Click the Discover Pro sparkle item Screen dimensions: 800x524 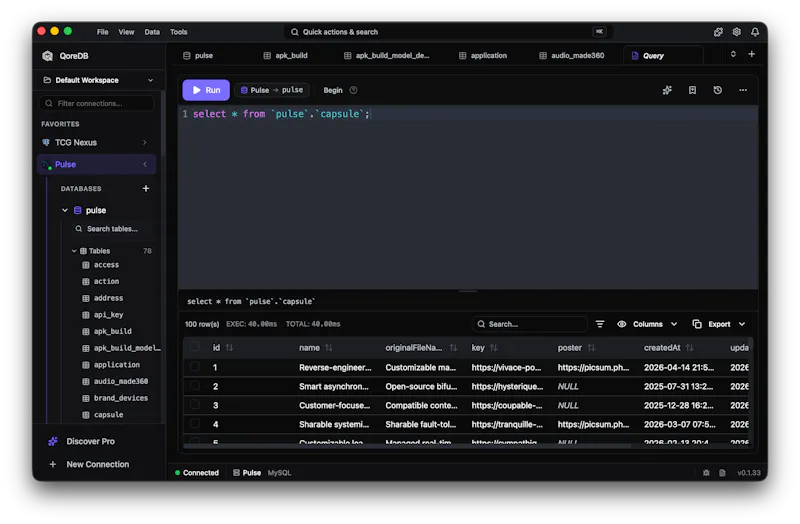82,442
